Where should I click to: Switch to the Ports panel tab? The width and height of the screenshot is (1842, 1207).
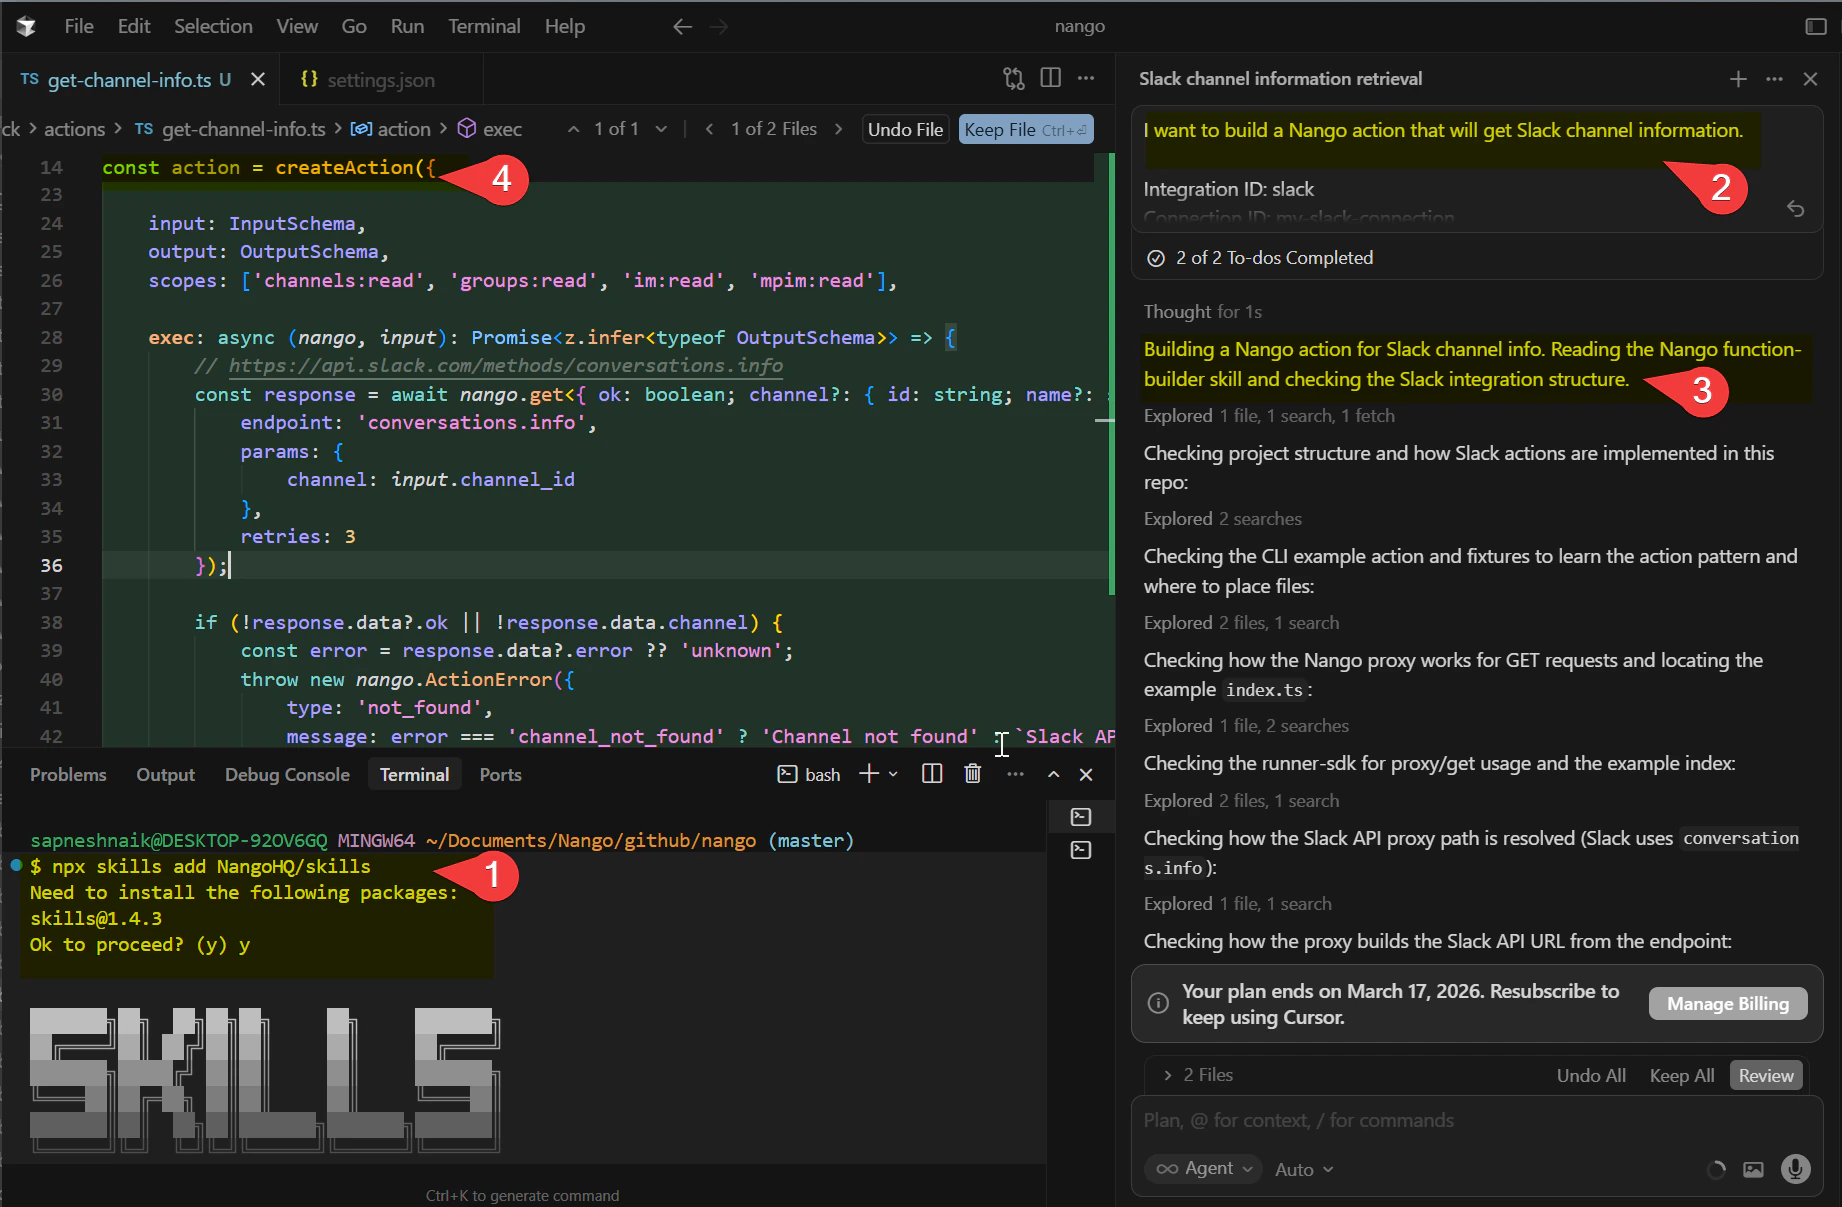click(500, 775)
